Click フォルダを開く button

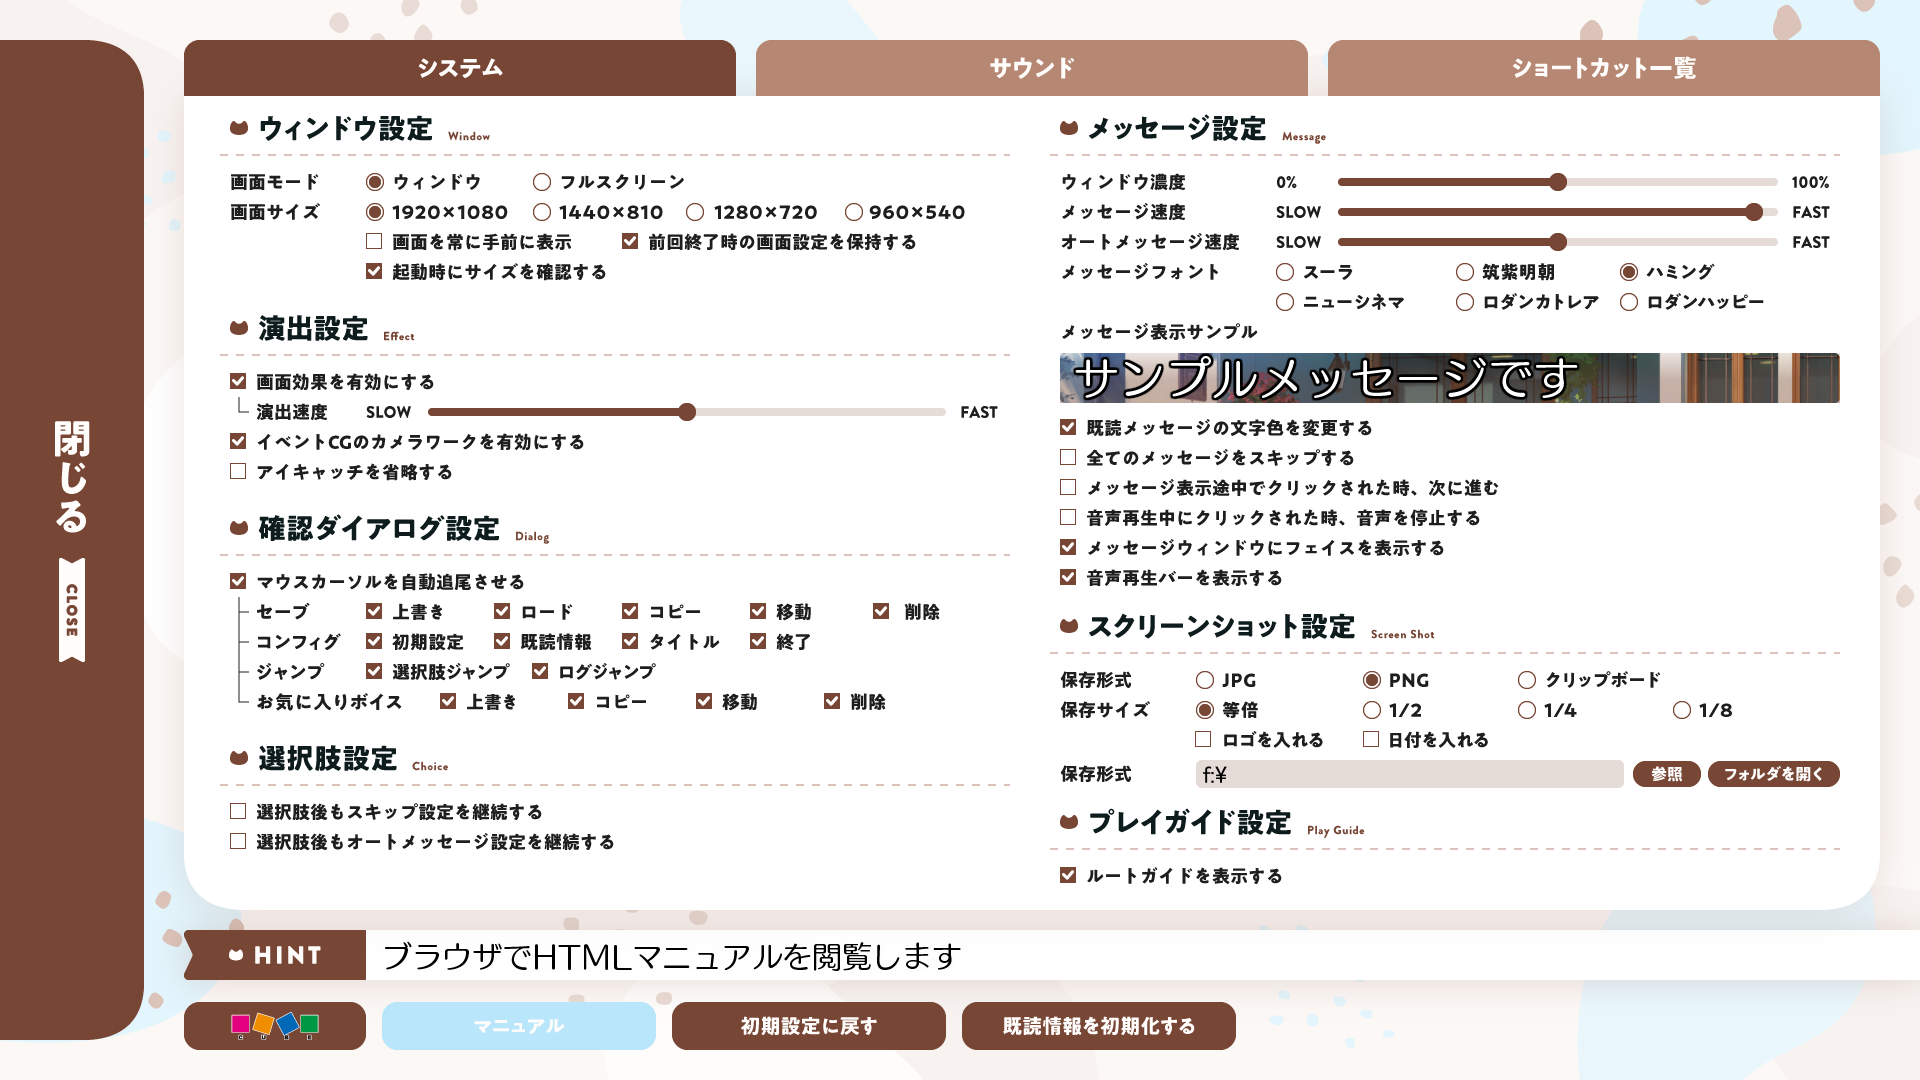pyautogui.click(x=1774, y=774)
